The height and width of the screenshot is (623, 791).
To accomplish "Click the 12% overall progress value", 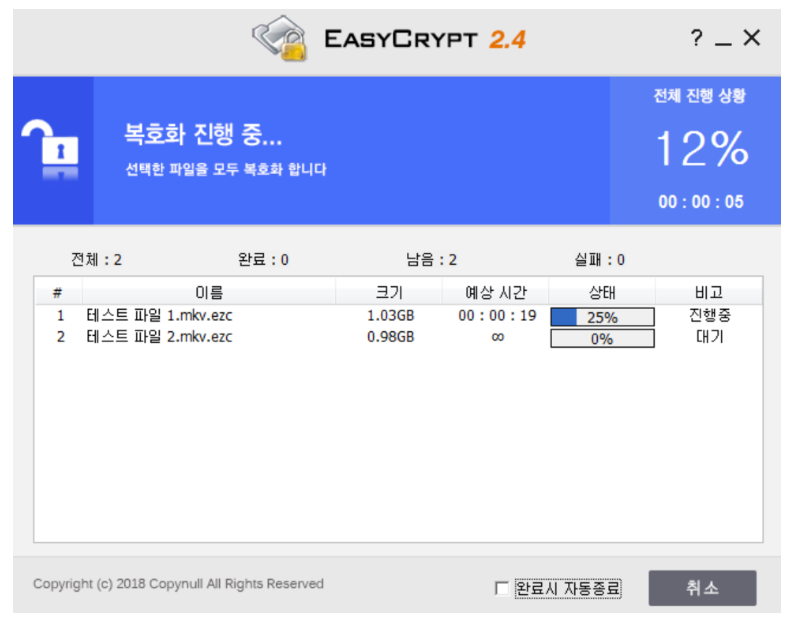I will pyautogui.click(x=702, y=148).
